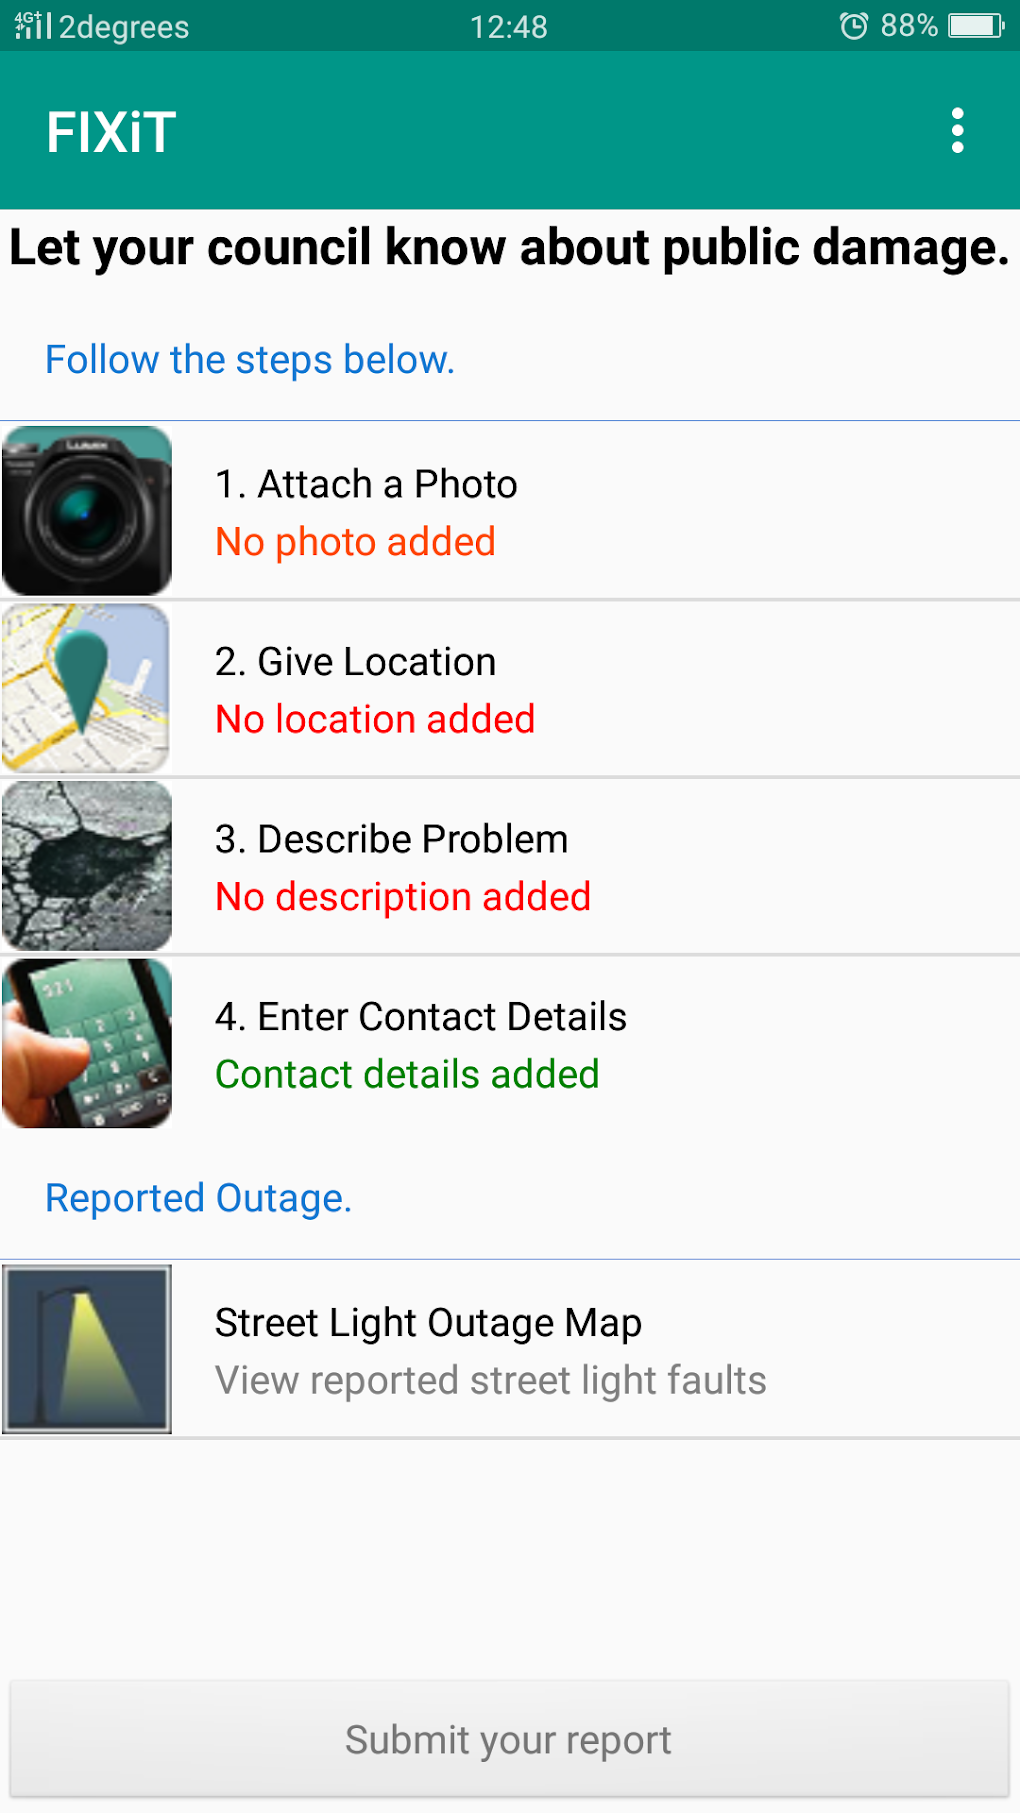Viewport: 1020px width, 1813px height.
Task: Open '3. Describe Problem' step
Action: (x=391, y=839)
